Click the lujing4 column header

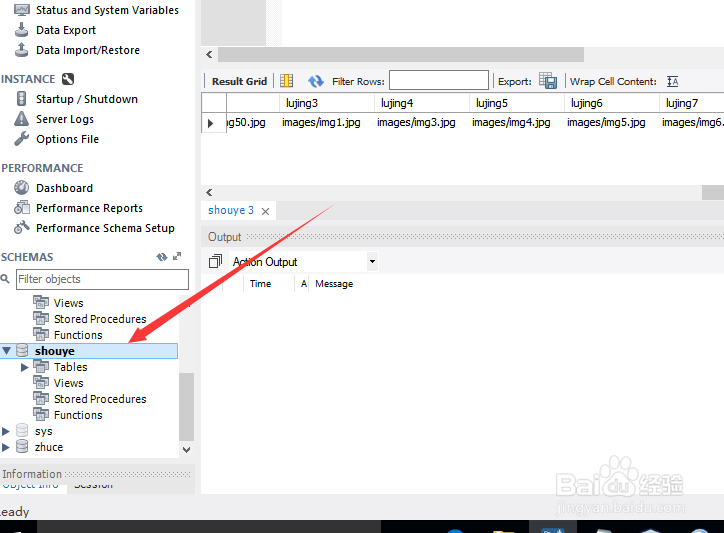pyautogui.click(x=422, y=103)
